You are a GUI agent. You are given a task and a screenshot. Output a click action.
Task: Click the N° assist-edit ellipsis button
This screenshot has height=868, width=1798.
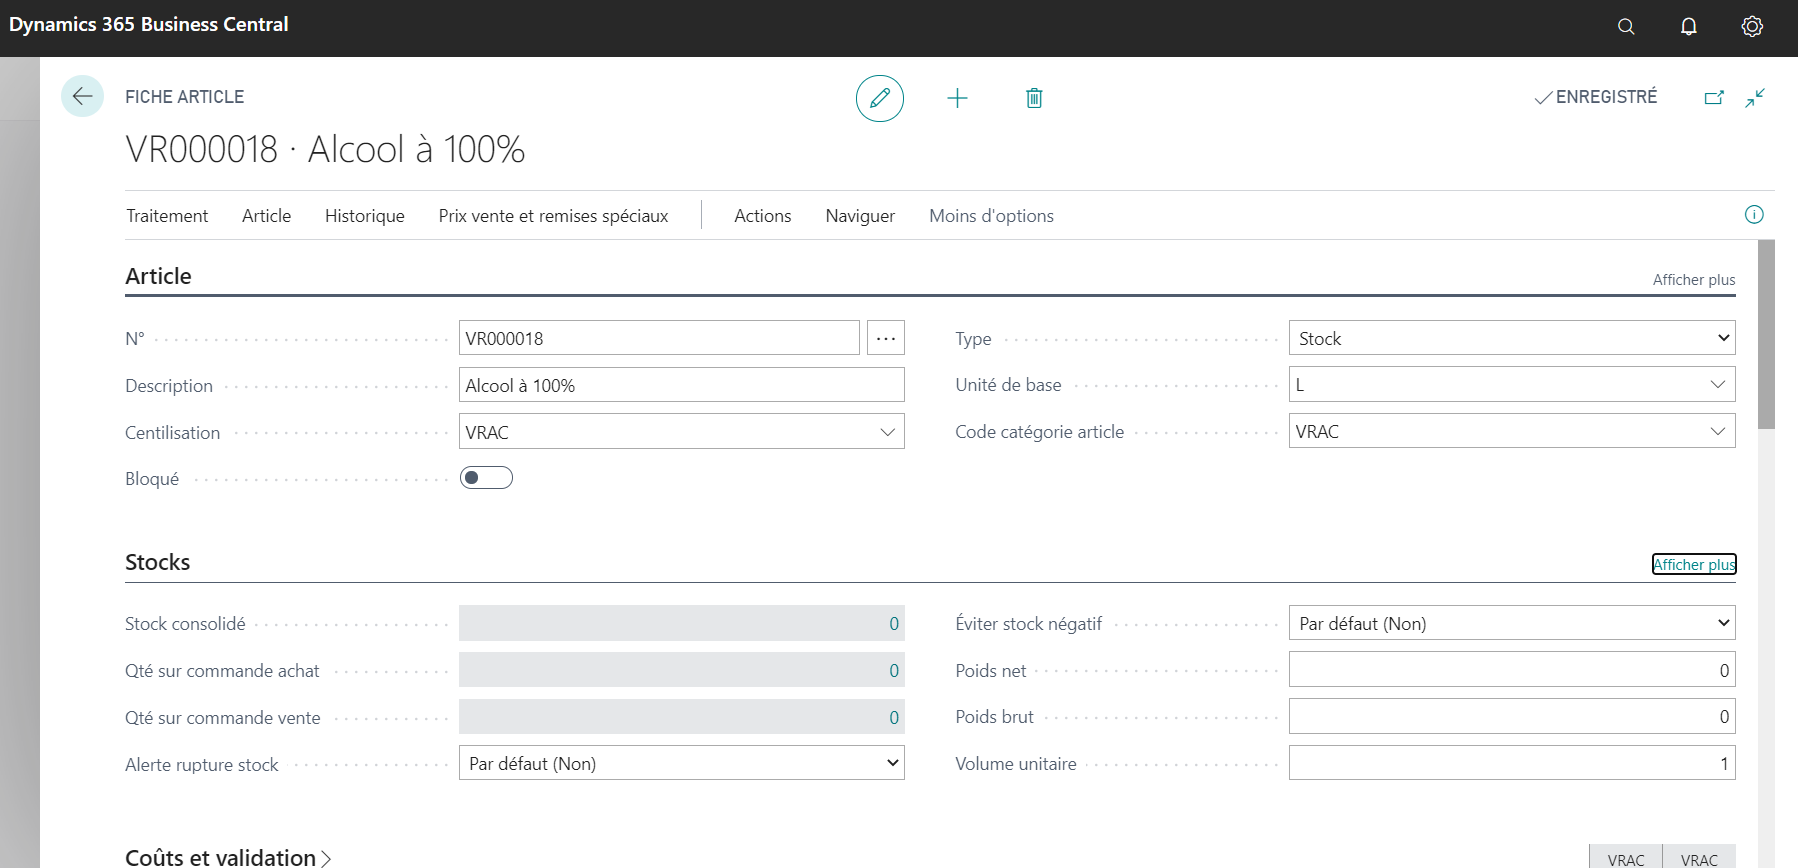[x=886, y=338]
